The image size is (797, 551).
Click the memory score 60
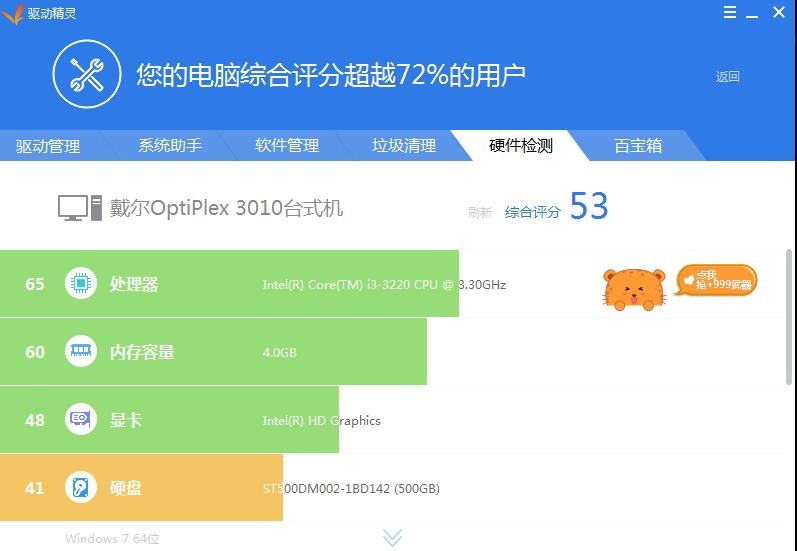(x=35, y=352)
